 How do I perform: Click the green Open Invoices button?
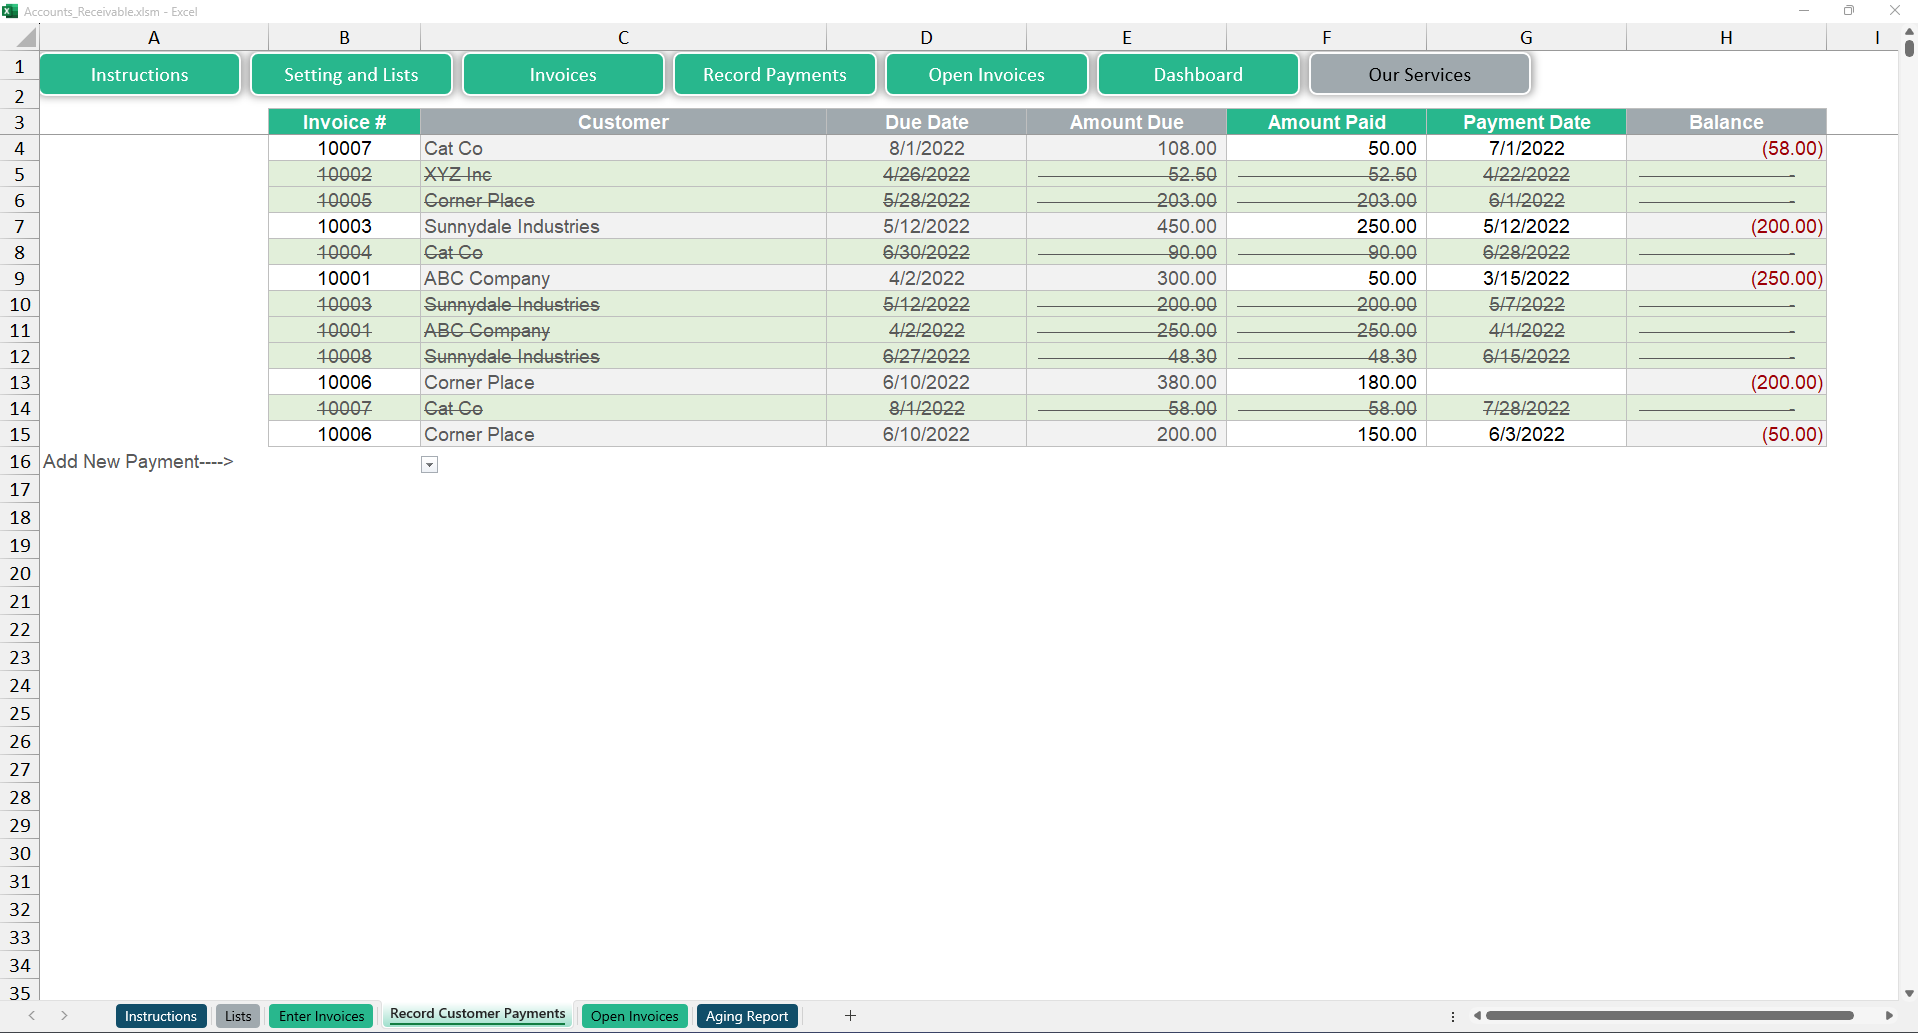tap(986, 75)
